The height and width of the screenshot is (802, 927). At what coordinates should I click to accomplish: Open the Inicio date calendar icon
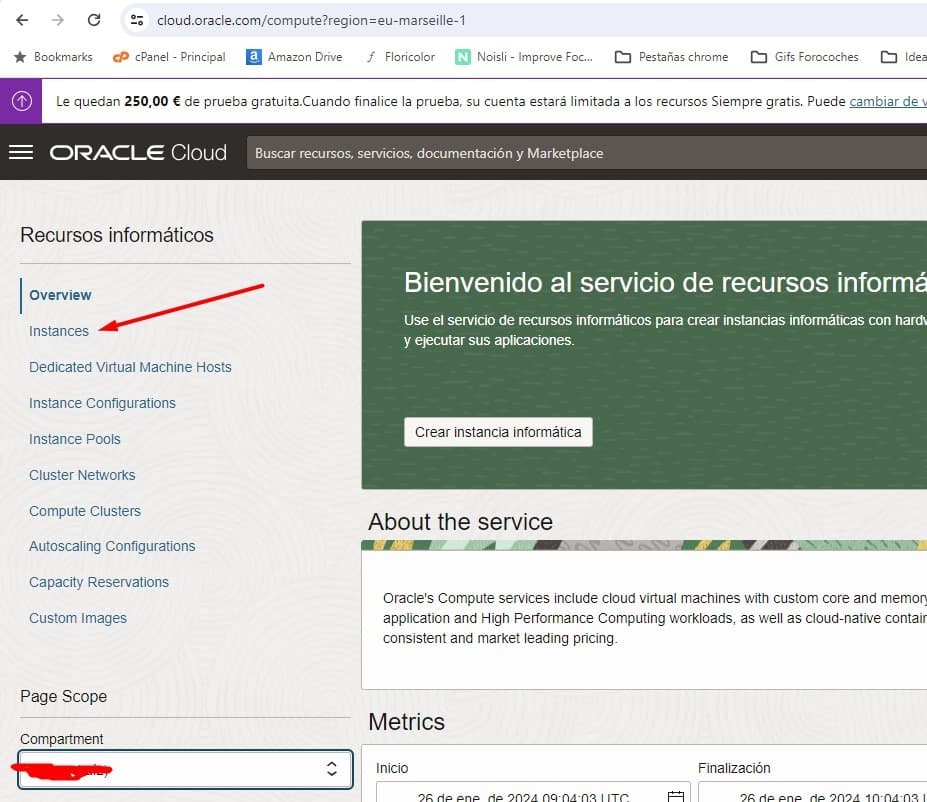click(675, 797)
